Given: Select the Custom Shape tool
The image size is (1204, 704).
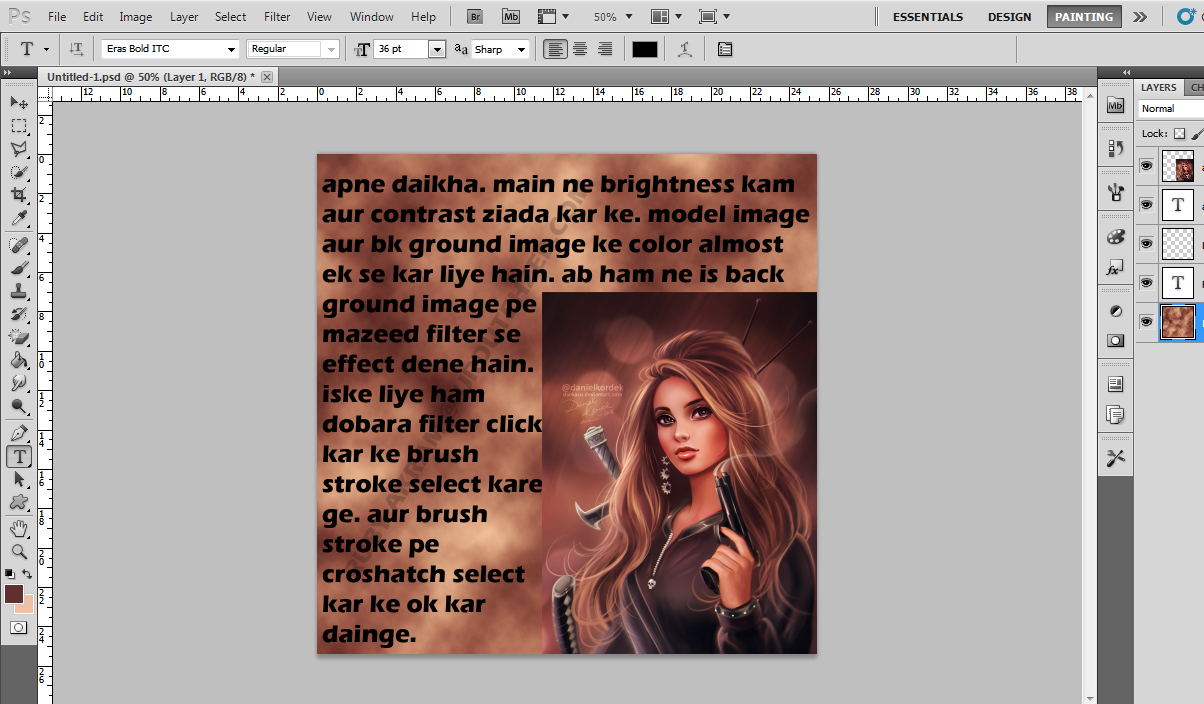Looking at the screenshot, I should click(x=19, y=502).
